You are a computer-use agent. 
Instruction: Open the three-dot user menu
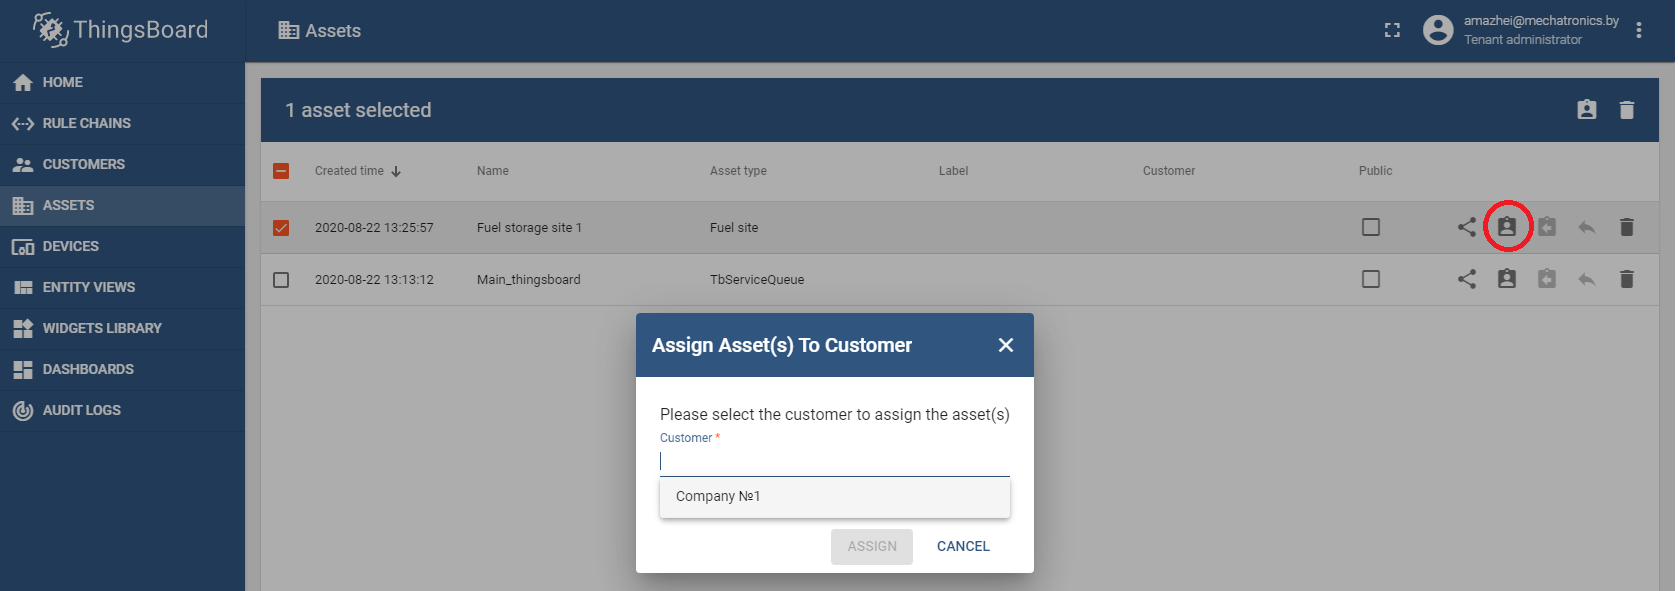coord(1638,30)
